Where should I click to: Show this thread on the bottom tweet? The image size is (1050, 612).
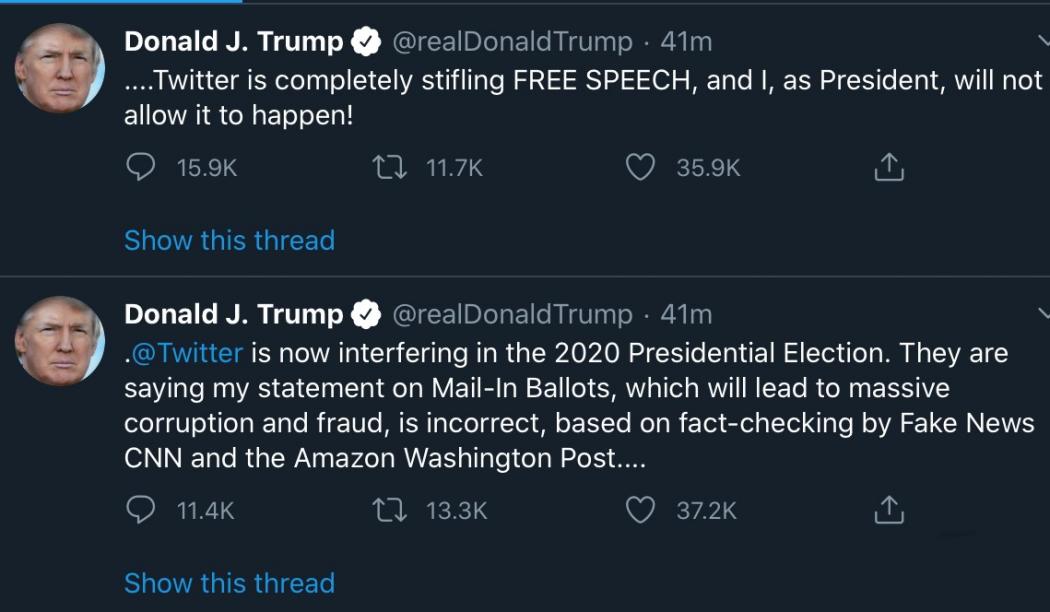click(229, 583)
